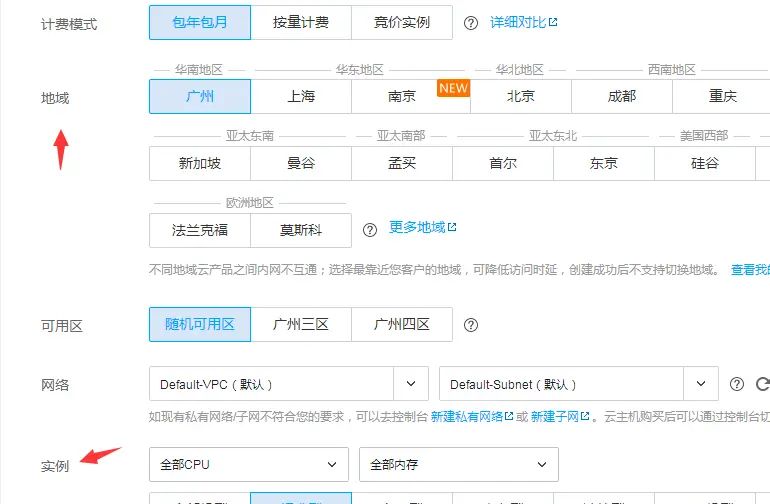
Task: Open the 全部内存 filter dropdown
Action: tap(458, 464)
